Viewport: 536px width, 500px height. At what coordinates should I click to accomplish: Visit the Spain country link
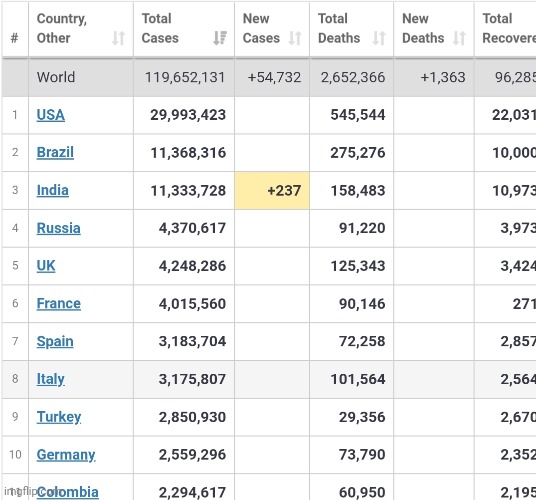pyautogui.click(x=55, y=341)
